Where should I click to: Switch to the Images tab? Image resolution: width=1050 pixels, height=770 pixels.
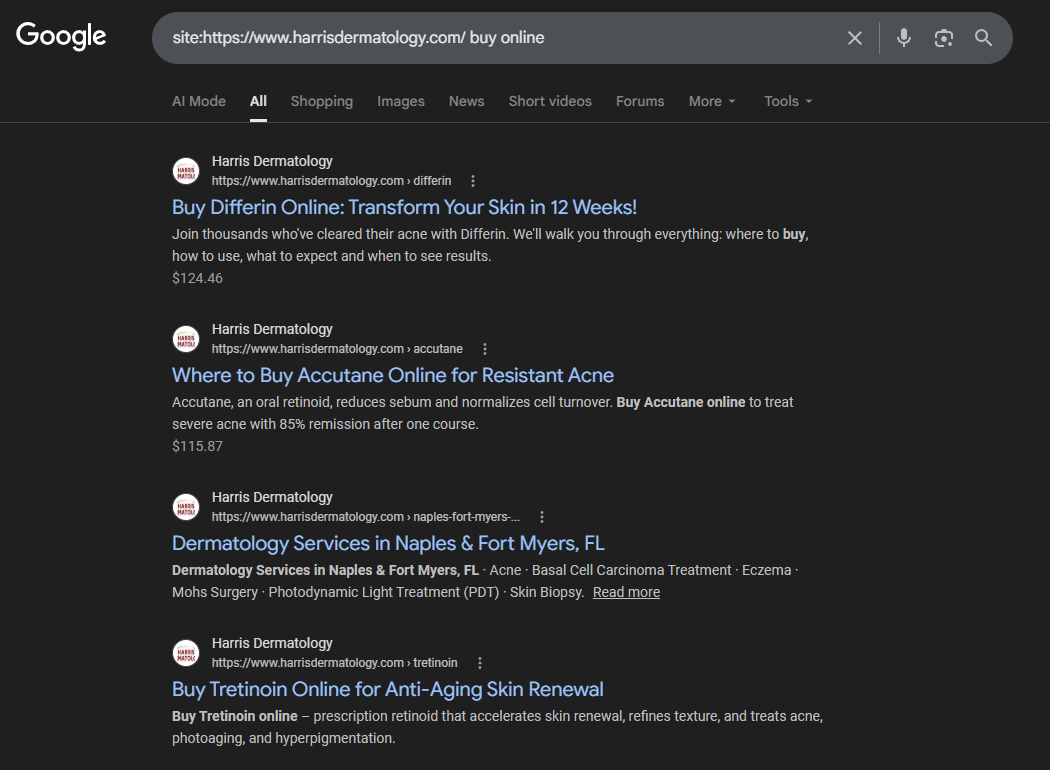point(400,101)
